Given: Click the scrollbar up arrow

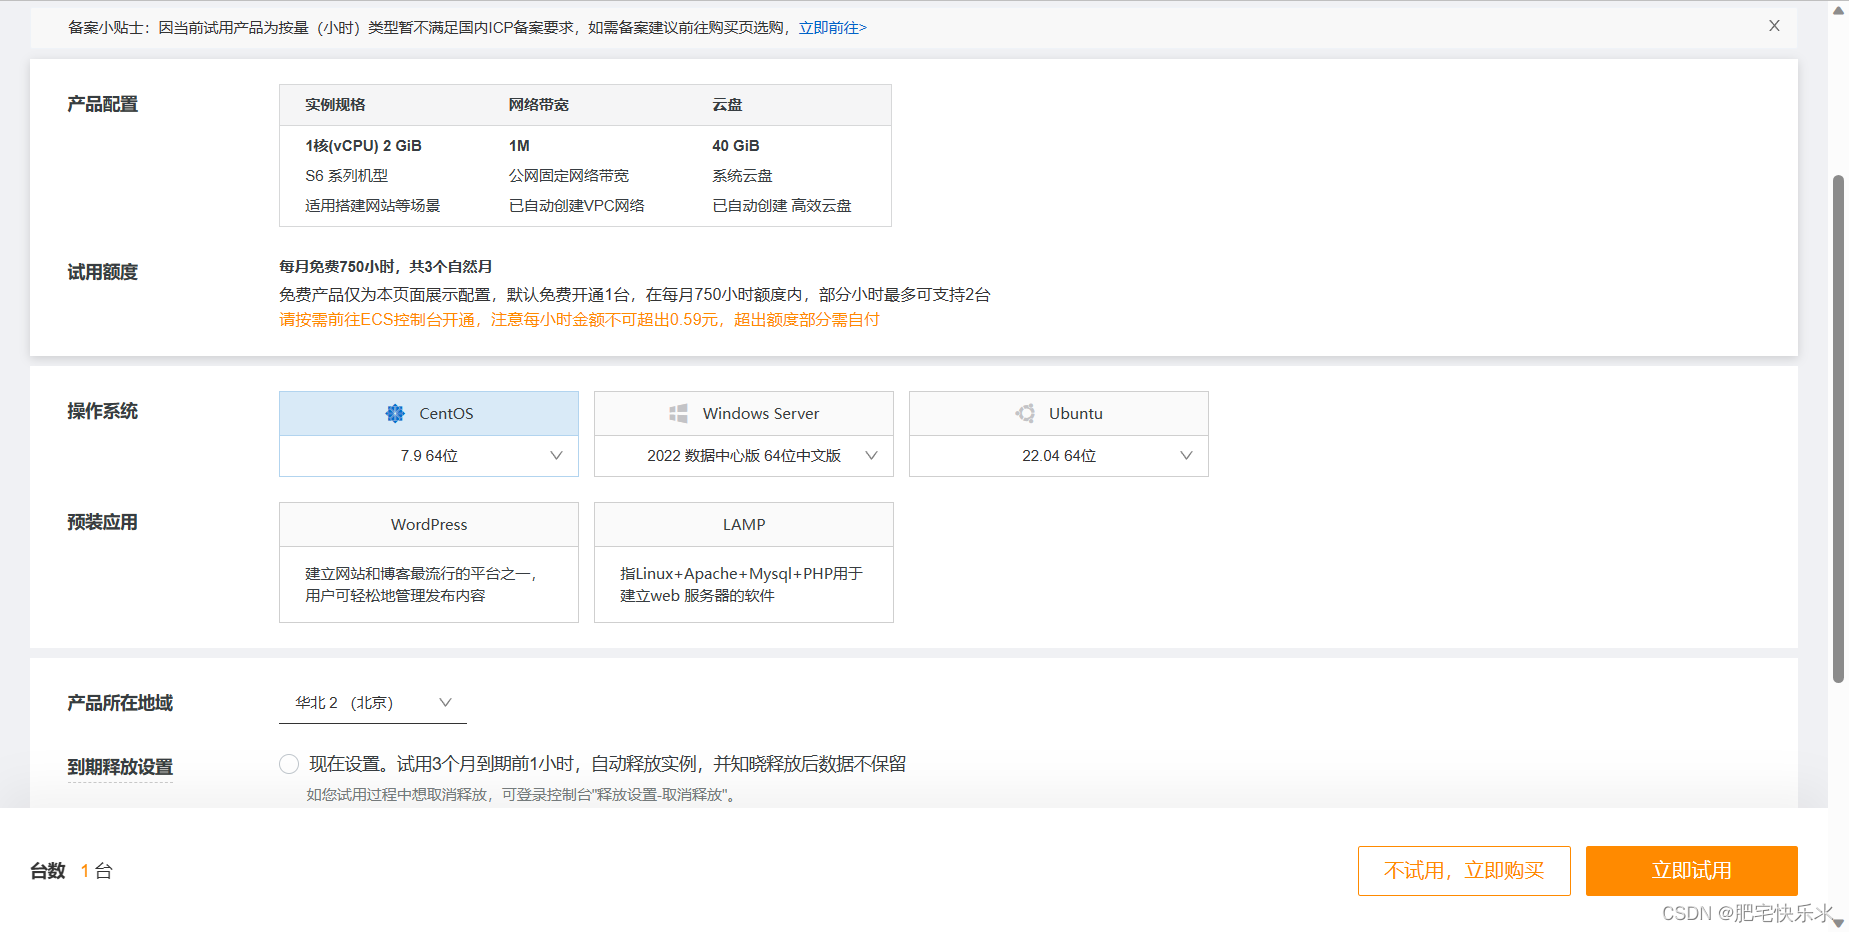Looking at the screenshot, I should point(1838,10).
